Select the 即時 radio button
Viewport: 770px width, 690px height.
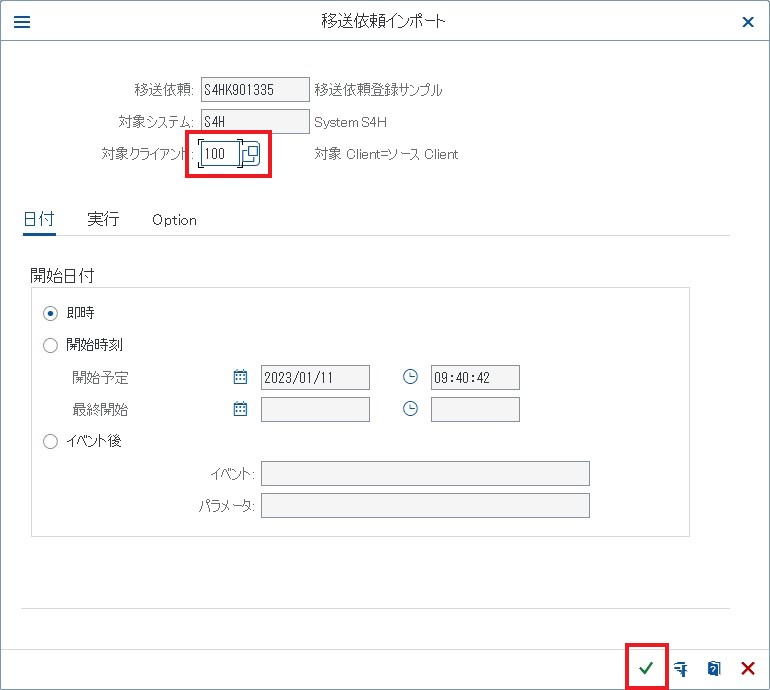51,313
